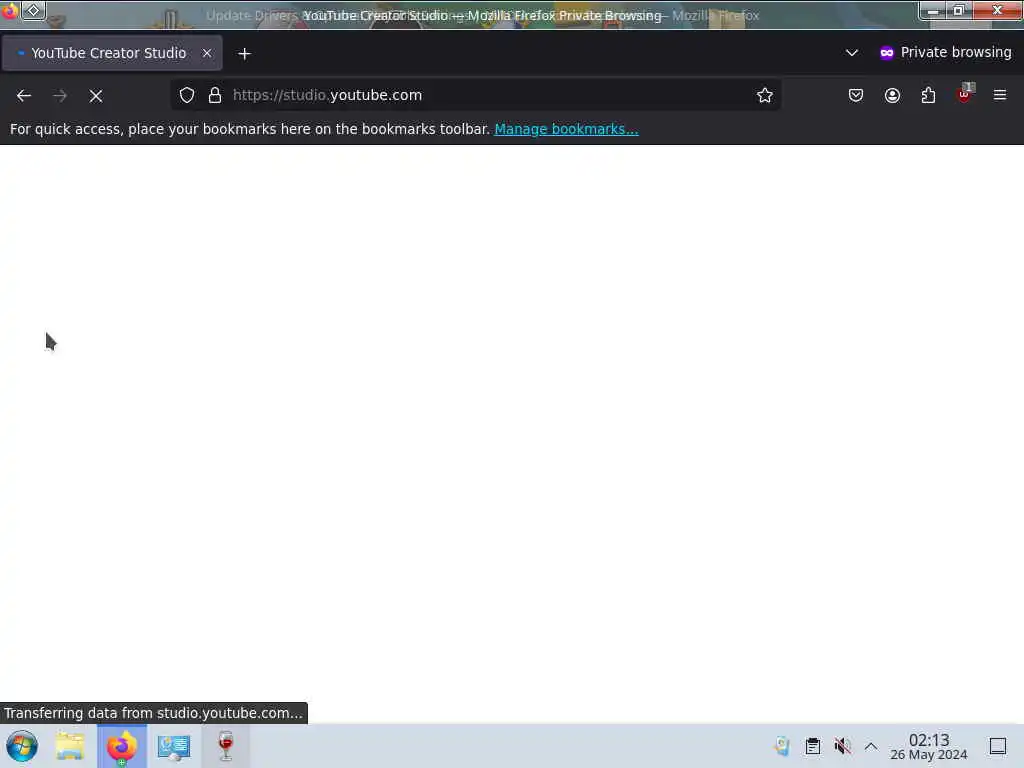Screen dimensions: 1024x768
Task: Open tracking protection shield info
Action: [x=187, y=95]
